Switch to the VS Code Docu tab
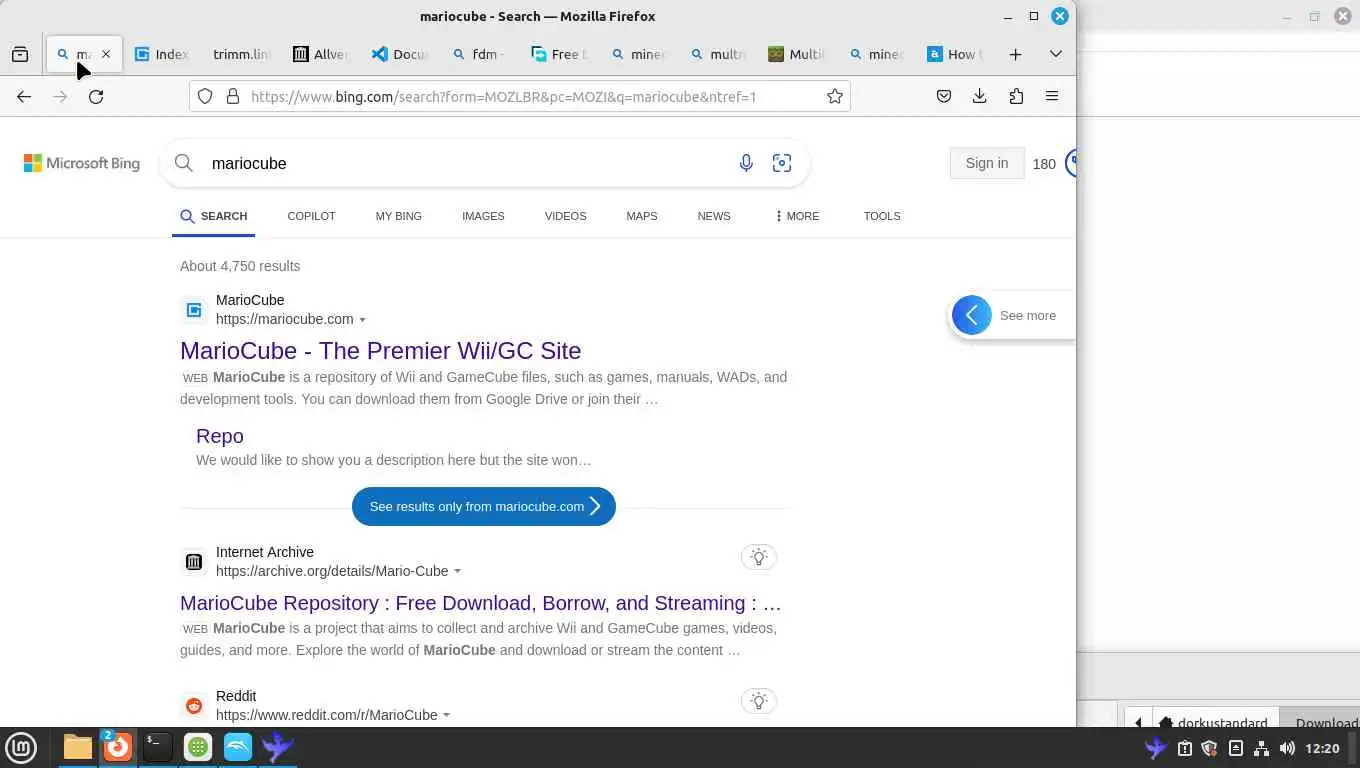The height and width of the screenshot is (768, 1360). click(x=399, y=54)
